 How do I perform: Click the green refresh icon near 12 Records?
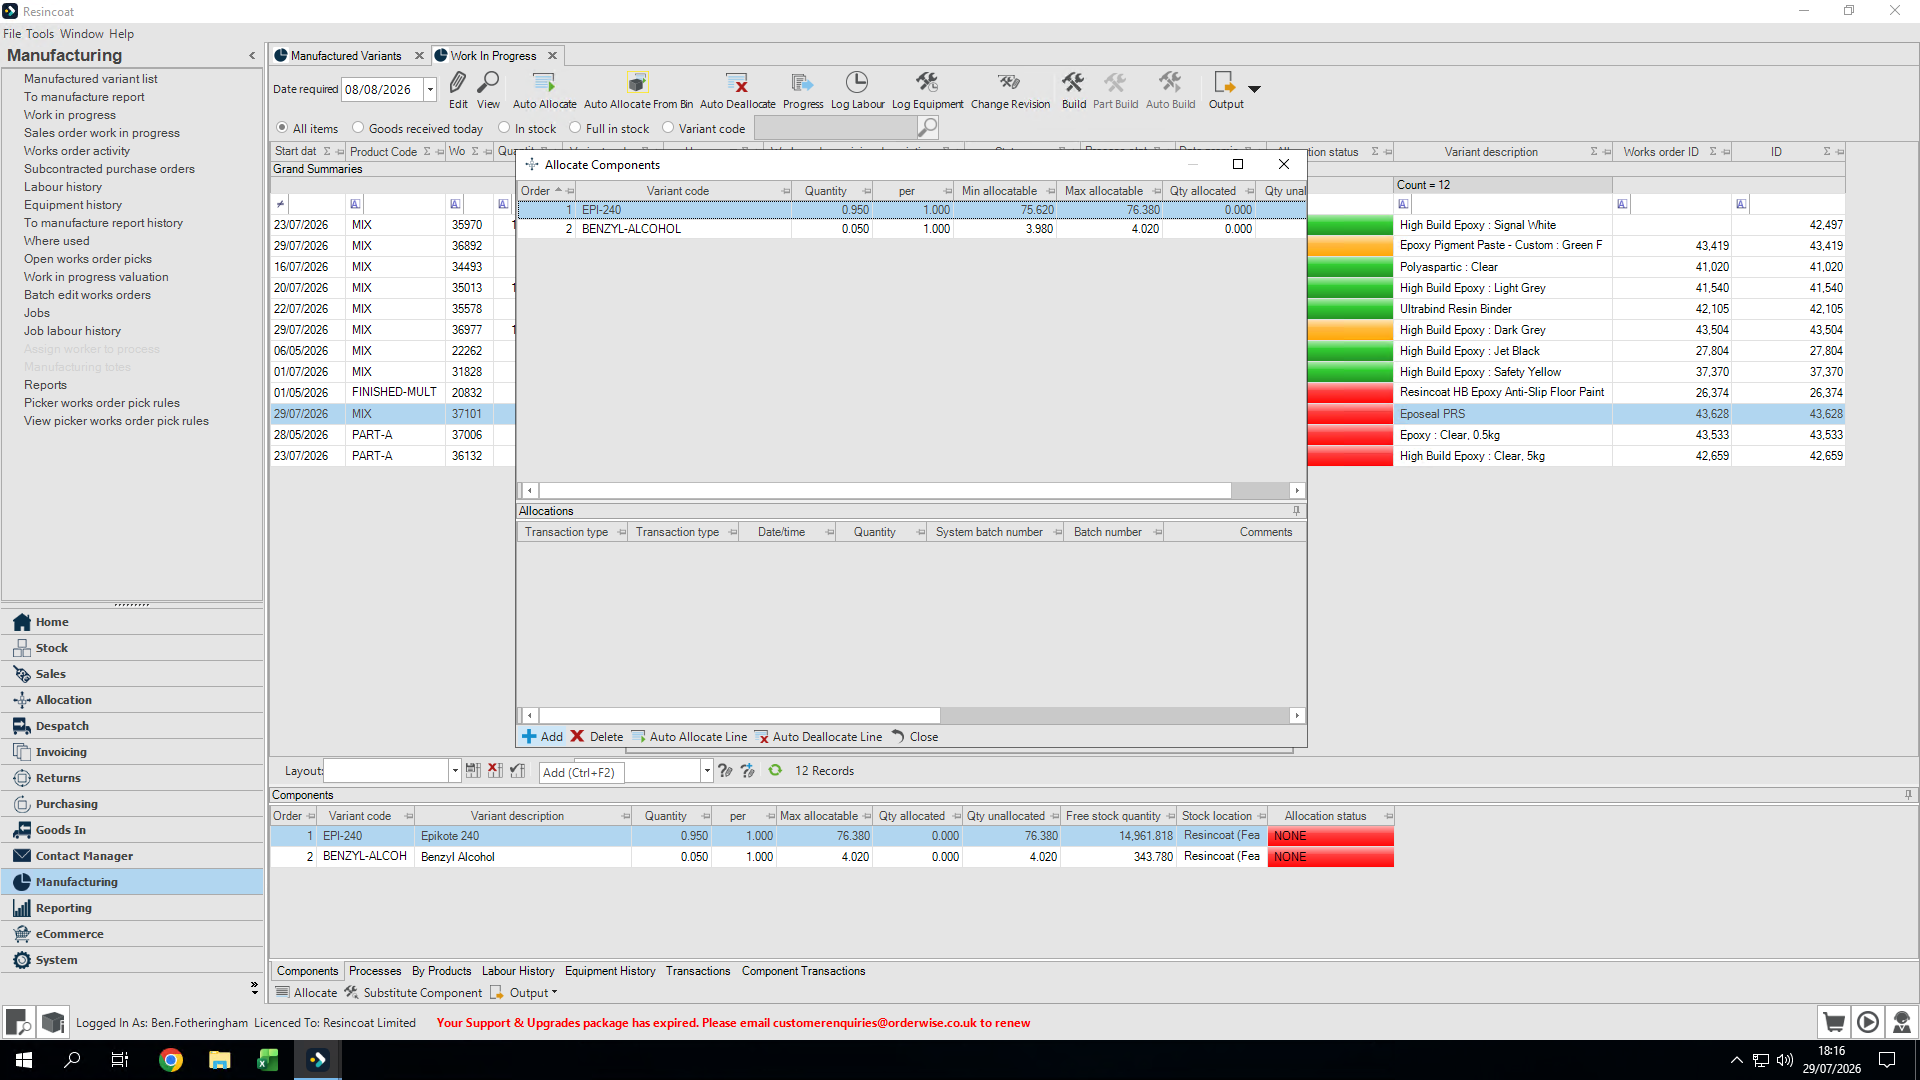click(775, 770)
